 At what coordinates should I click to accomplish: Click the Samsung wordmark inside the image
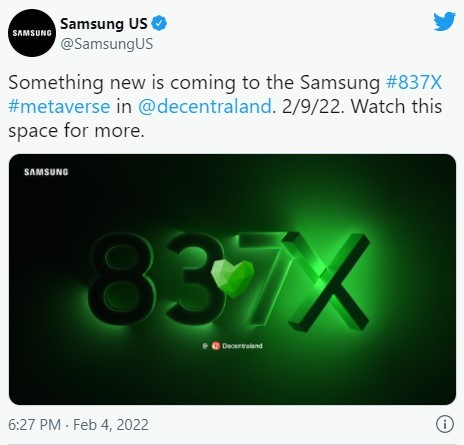(46, 172)
